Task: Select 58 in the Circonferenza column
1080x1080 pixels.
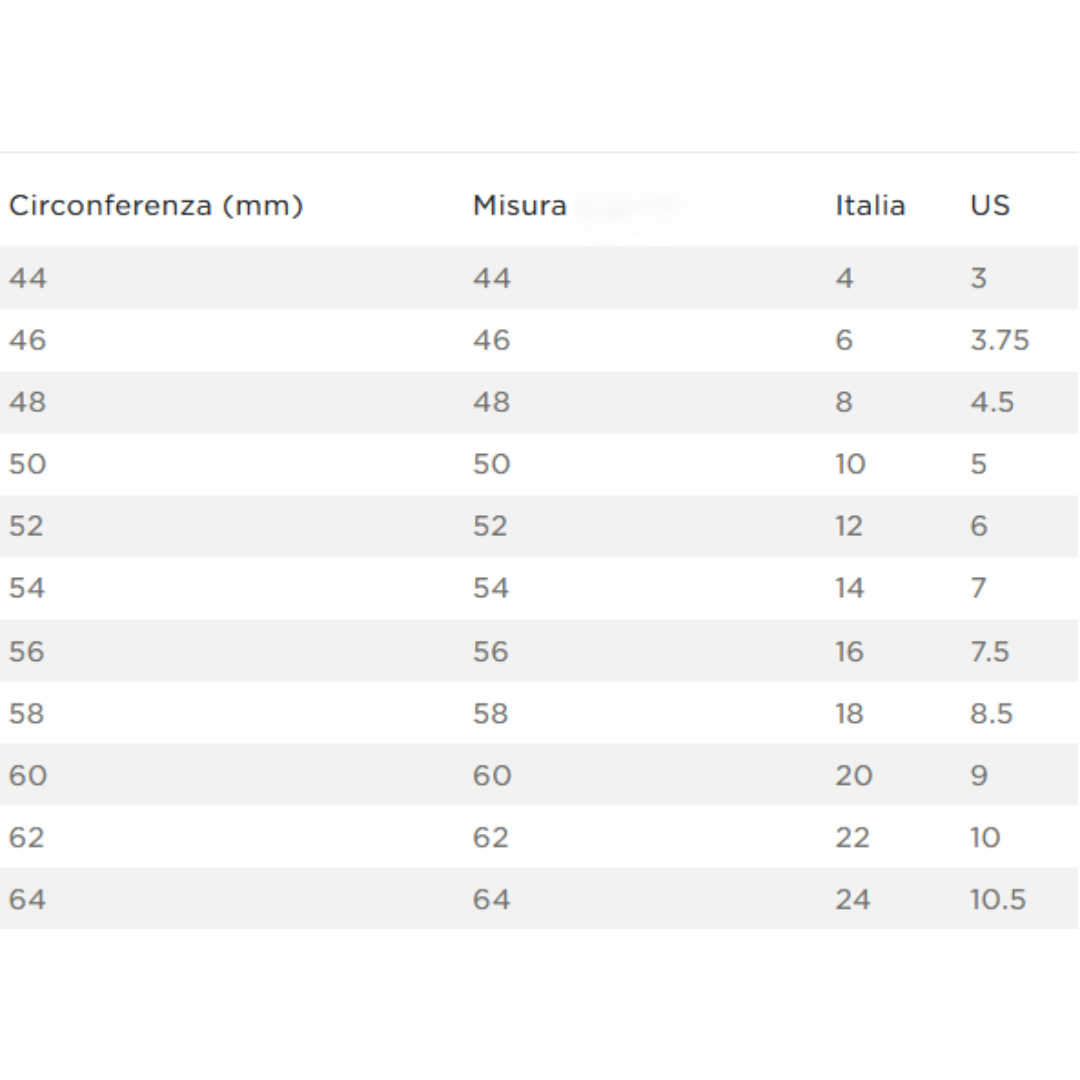Action: [28, 714]
